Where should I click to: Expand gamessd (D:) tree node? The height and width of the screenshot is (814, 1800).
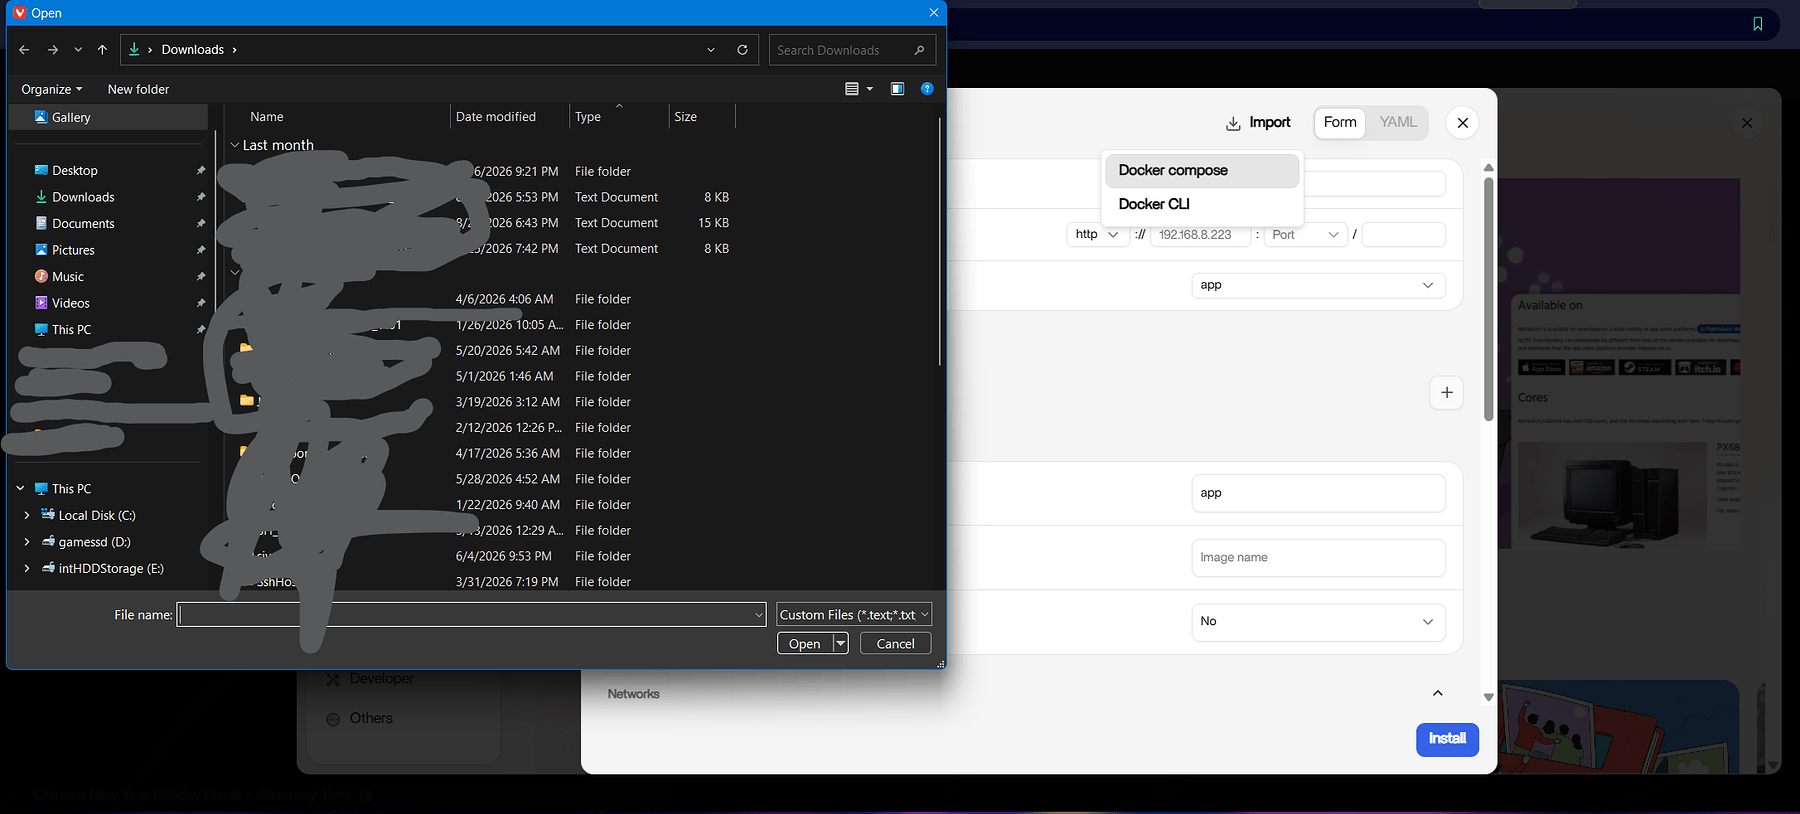coord(27,542)
